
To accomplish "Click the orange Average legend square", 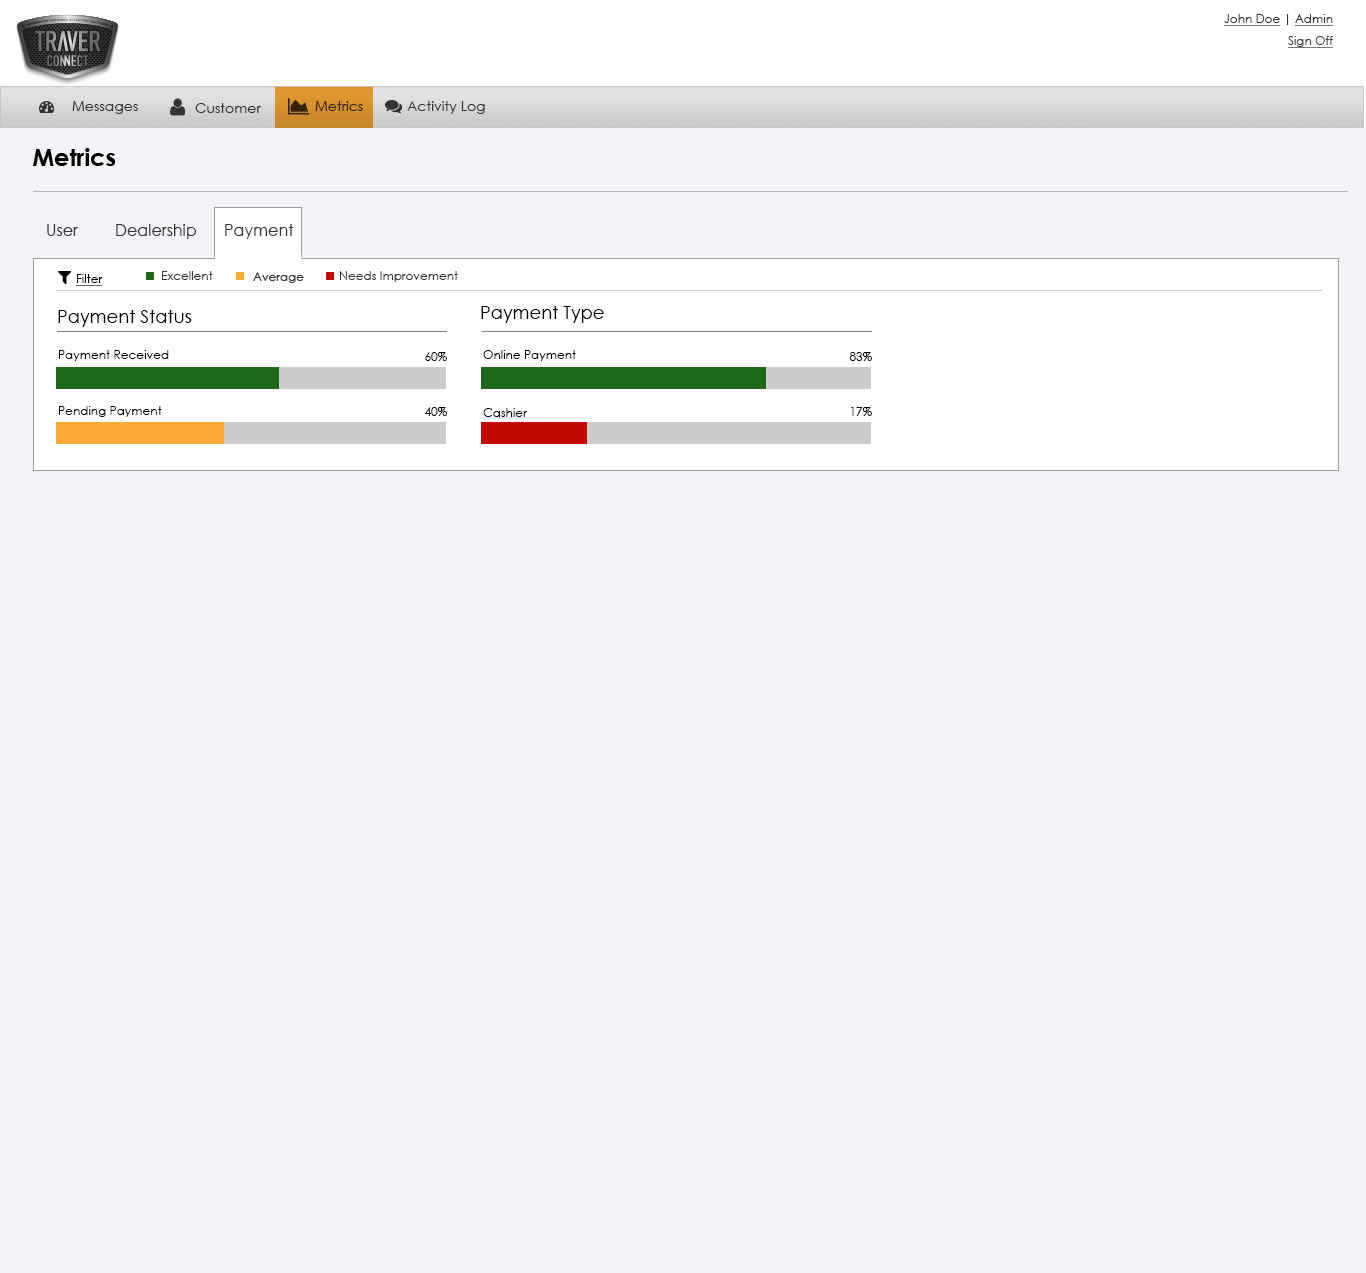I will pos(240,276).
